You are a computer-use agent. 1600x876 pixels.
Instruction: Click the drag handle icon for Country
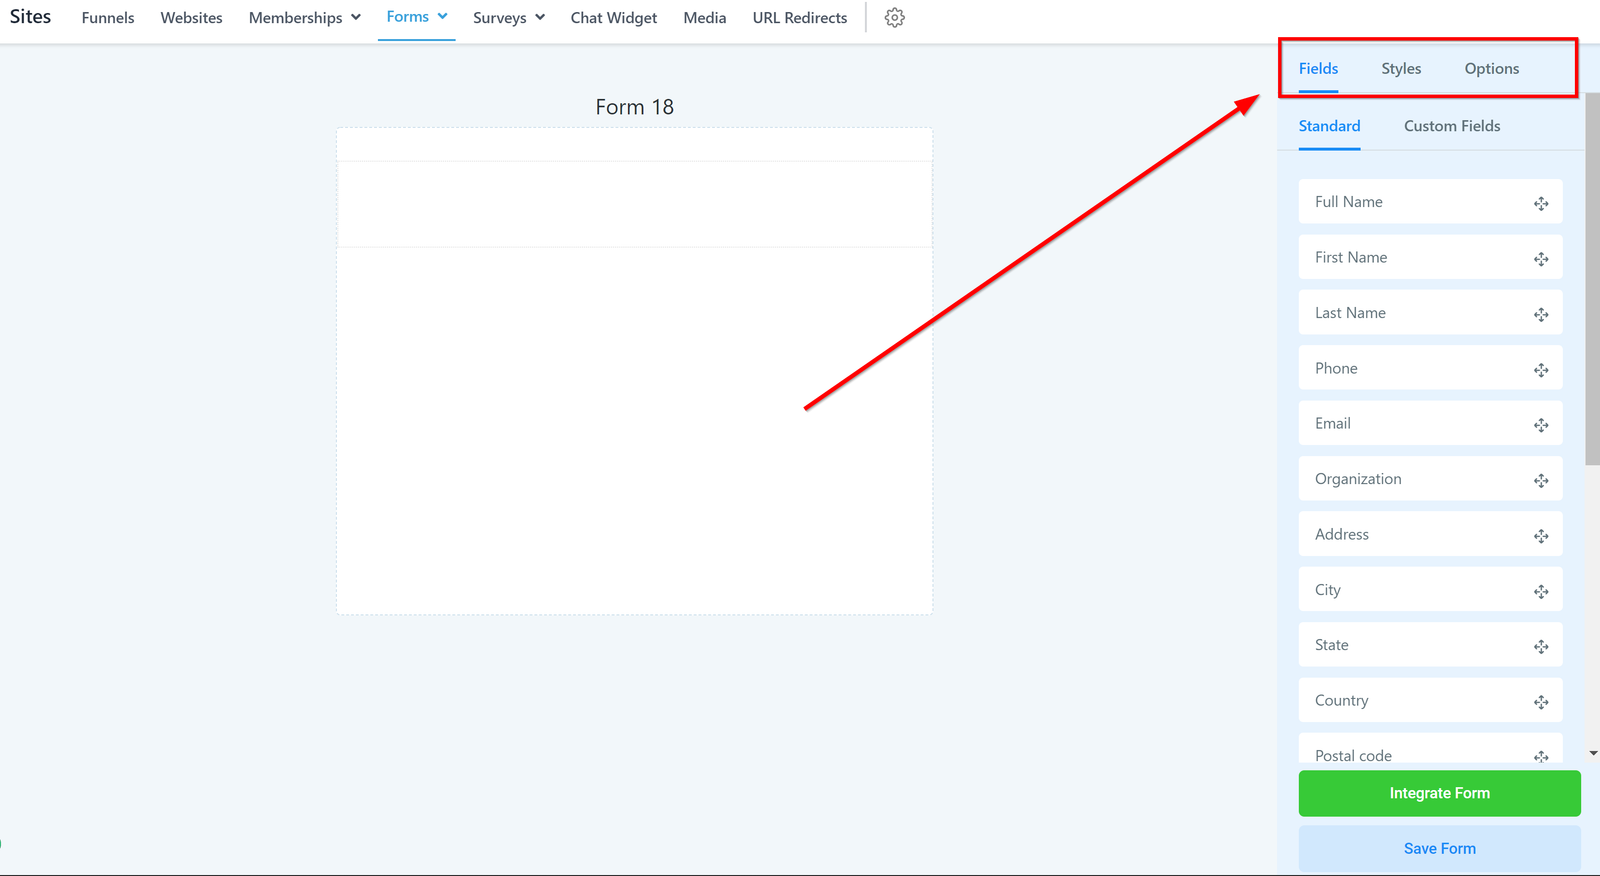[x=1541, y=702]
